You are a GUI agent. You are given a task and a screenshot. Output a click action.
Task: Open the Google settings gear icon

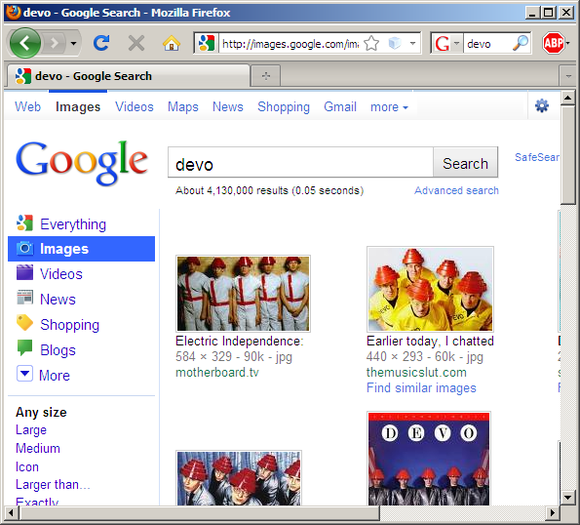tap(542, 106)
